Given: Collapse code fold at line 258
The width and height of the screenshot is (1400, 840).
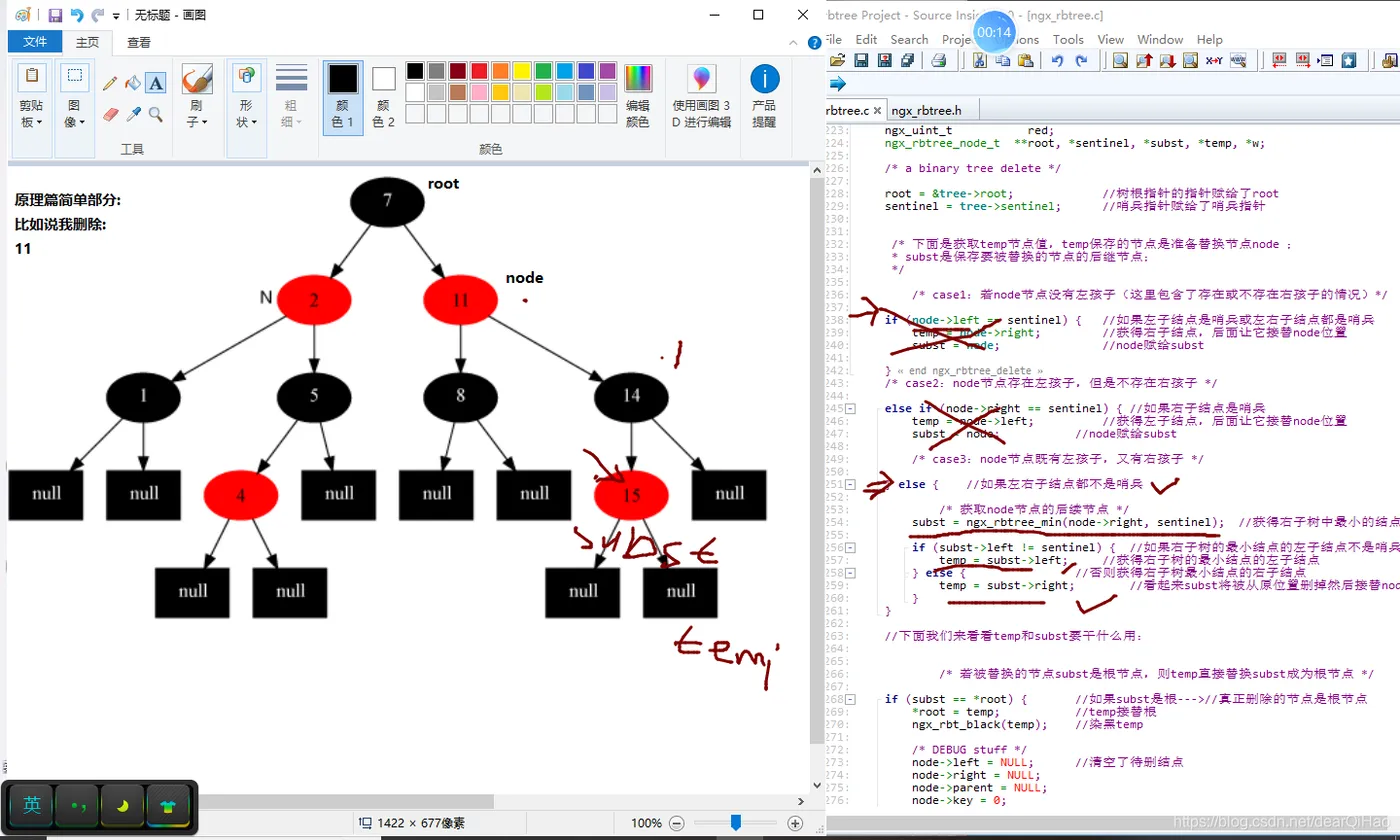Looking at the screenshot, I should (851, 573).
